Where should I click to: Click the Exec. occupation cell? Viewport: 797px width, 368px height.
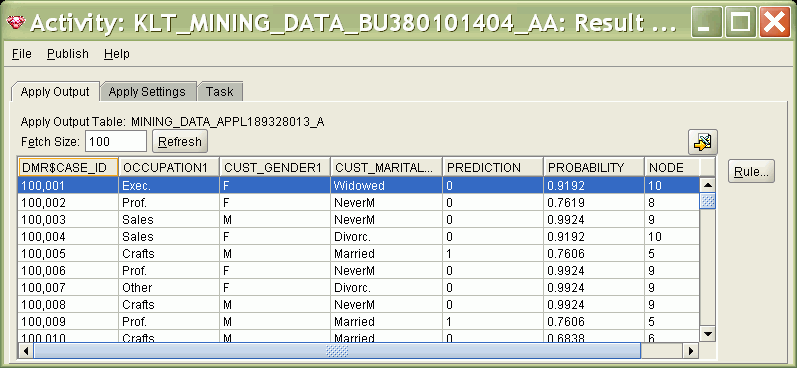[169, 186]
